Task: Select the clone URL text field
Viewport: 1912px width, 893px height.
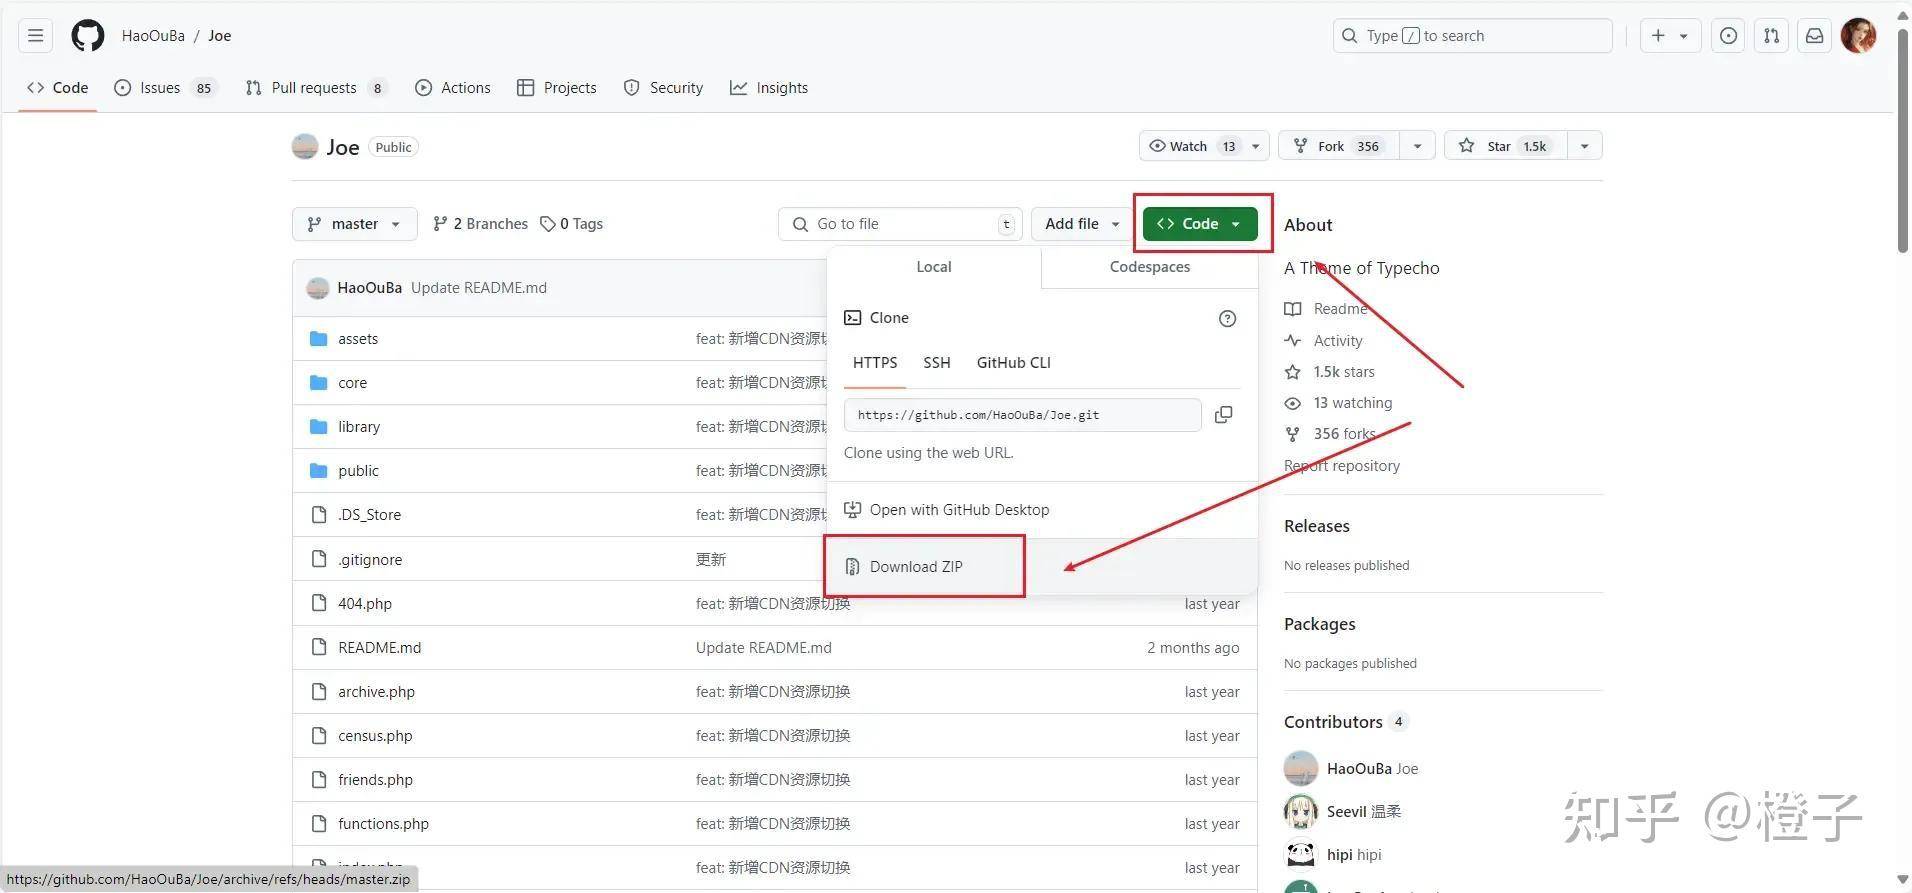Action: click(1022, 415)
